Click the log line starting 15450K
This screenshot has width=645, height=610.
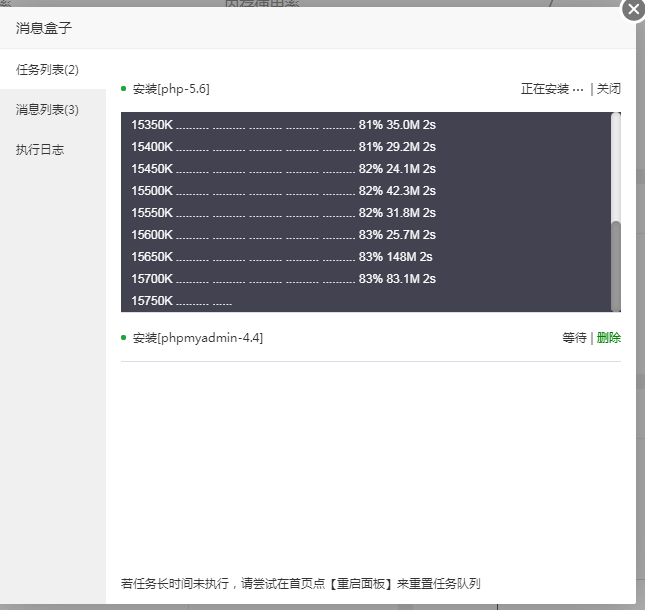coord(283,169)
